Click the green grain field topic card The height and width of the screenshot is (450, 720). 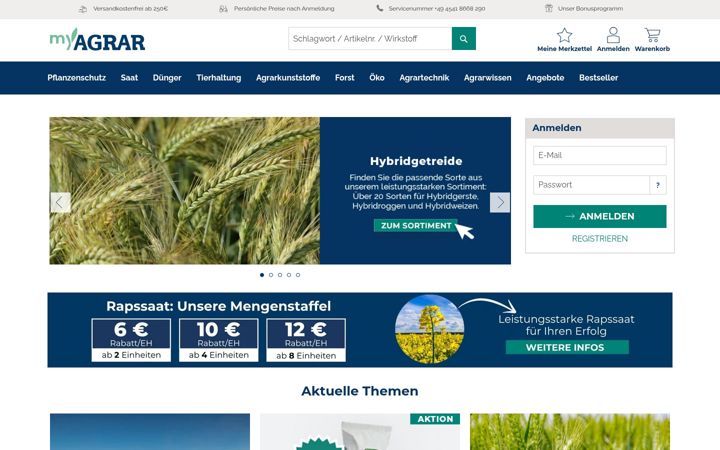[x=570, y=432]
